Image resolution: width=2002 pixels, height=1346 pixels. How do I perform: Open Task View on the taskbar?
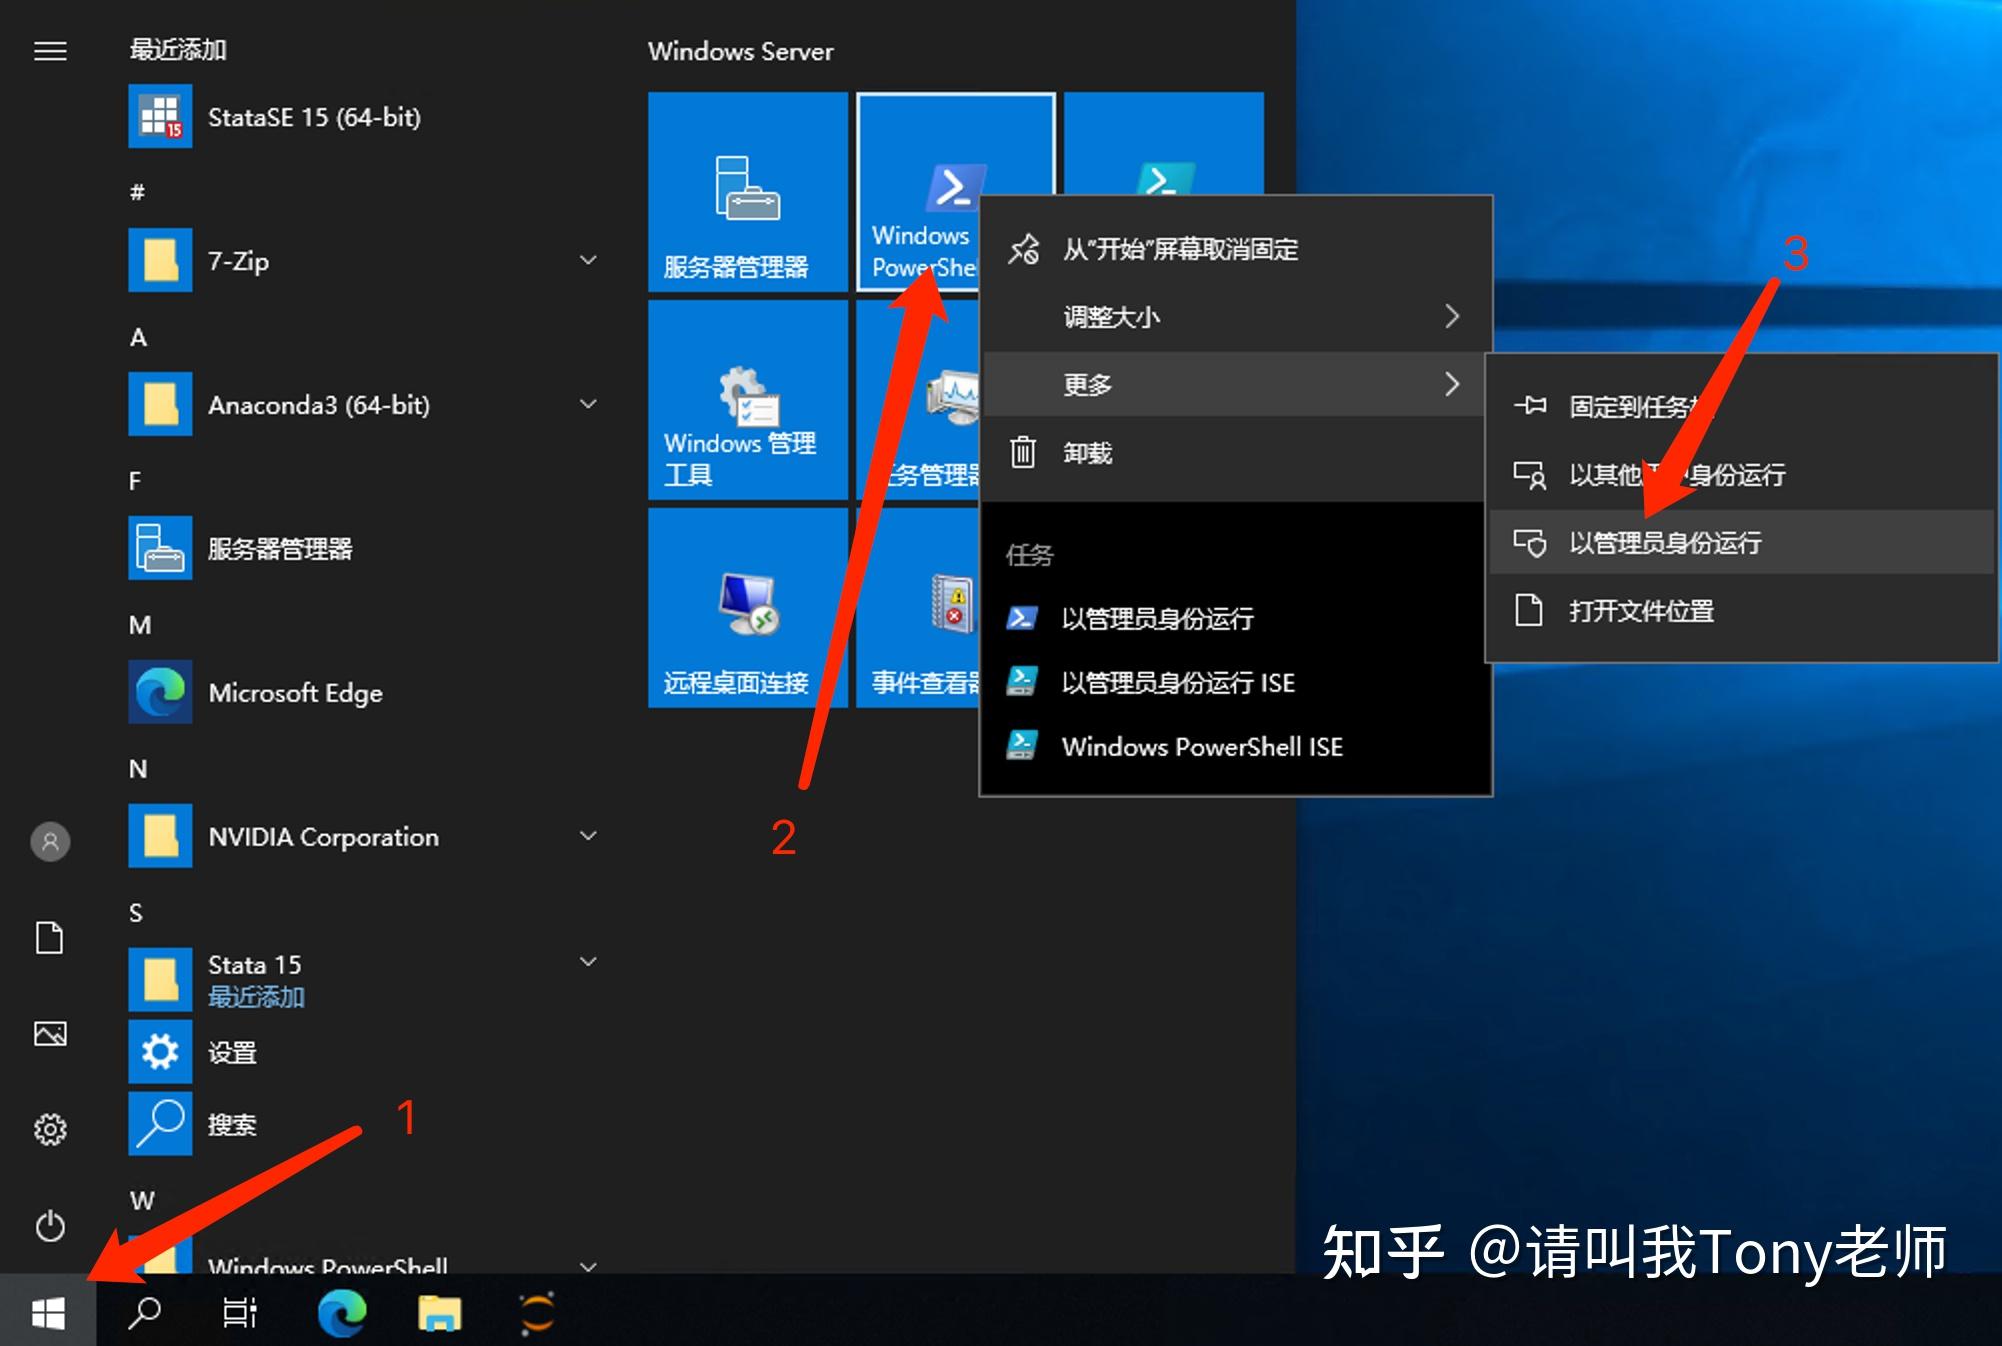pos(240,1312)
